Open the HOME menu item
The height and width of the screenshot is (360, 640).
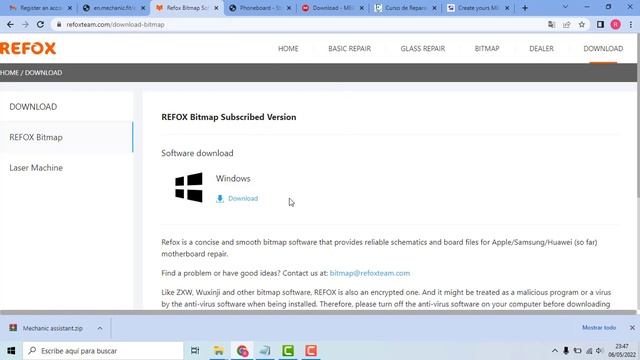288,49
